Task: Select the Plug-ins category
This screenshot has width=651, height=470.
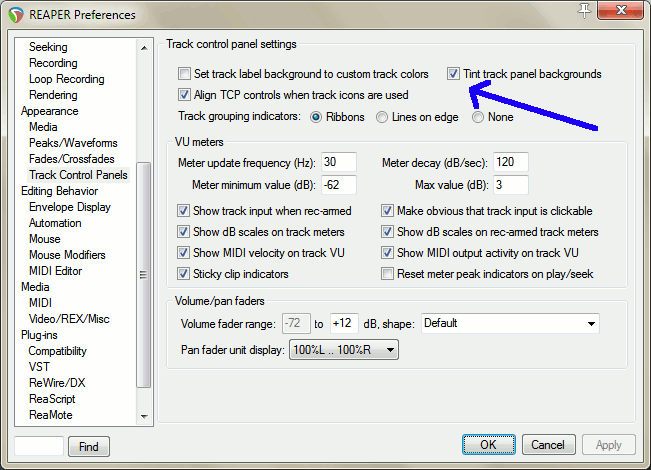Action: 39,335
